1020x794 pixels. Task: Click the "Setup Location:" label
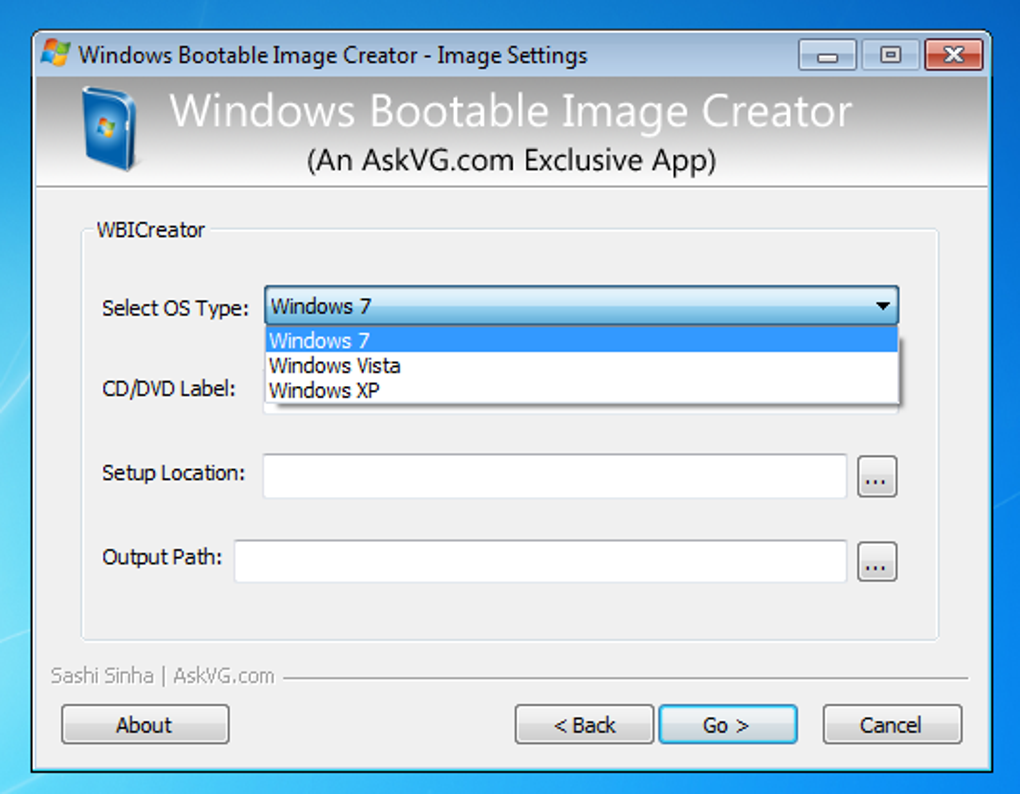(x=173, y=473)
